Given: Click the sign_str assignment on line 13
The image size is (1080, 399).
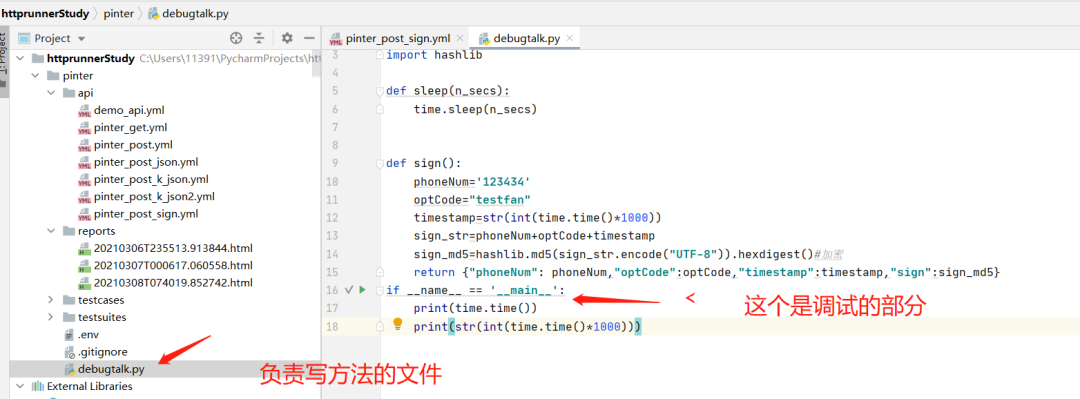Looking at the screenshot, I should [x=534, y=236].
